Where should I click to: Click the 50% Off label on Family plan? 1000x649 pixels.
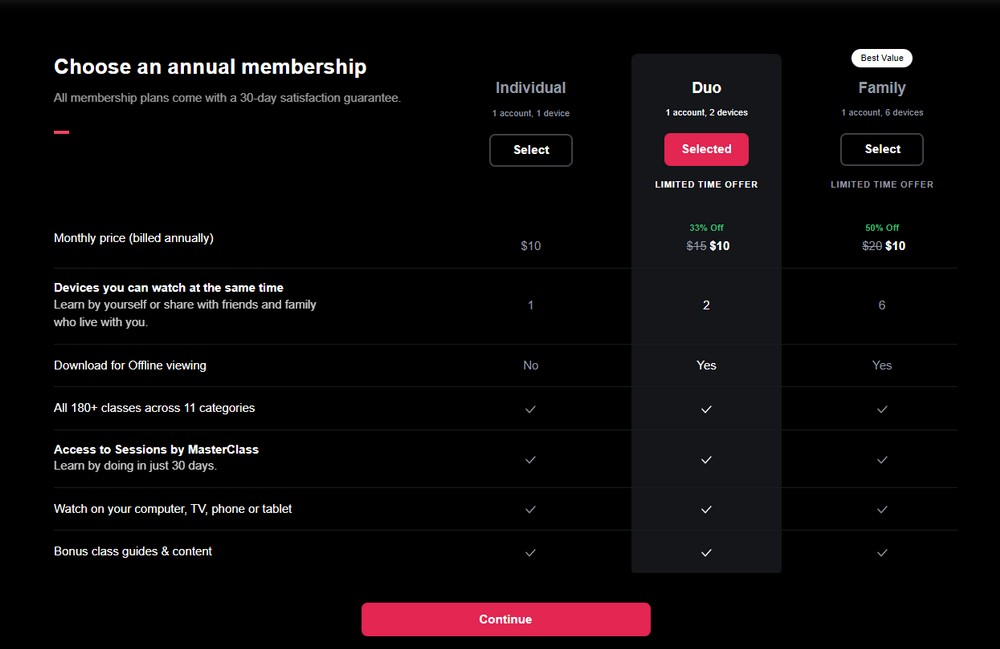tap(882, 227)
